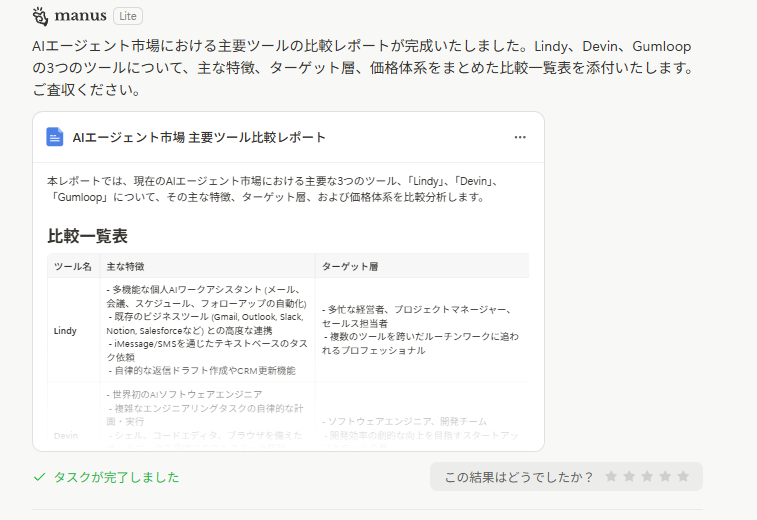Click the report intro paragraph starting 本レポートでは

tap(273, 189)
